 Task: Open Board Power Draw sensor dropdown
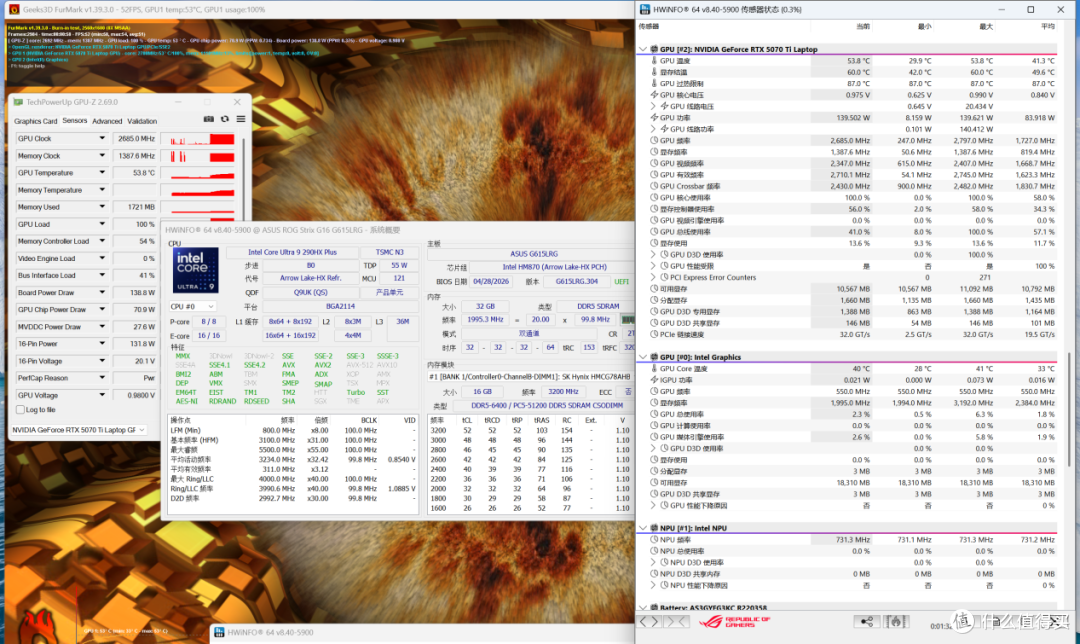pyautogui.click(x=102, y=293)
